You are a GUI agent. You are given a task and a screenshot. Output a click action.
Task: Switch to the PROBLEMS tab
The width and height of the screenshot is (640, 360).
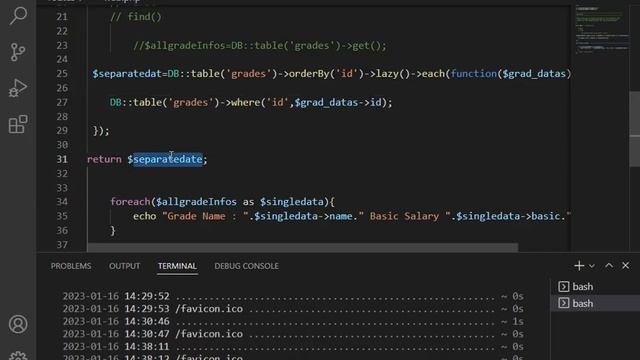71,266
